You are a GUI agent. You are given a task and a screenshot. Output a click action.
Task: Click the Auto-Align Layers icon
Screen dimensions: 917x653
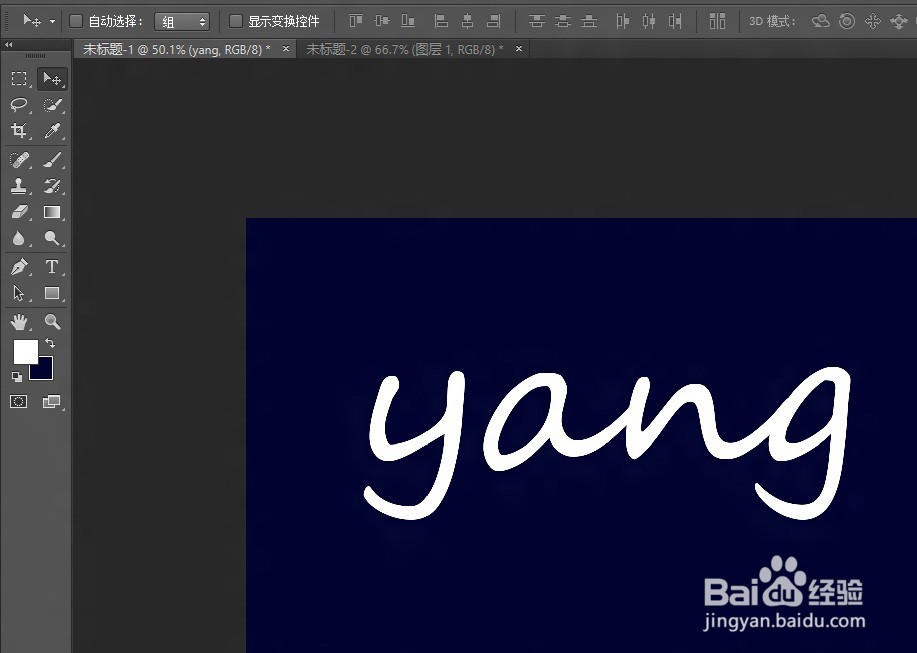(717, 22)
